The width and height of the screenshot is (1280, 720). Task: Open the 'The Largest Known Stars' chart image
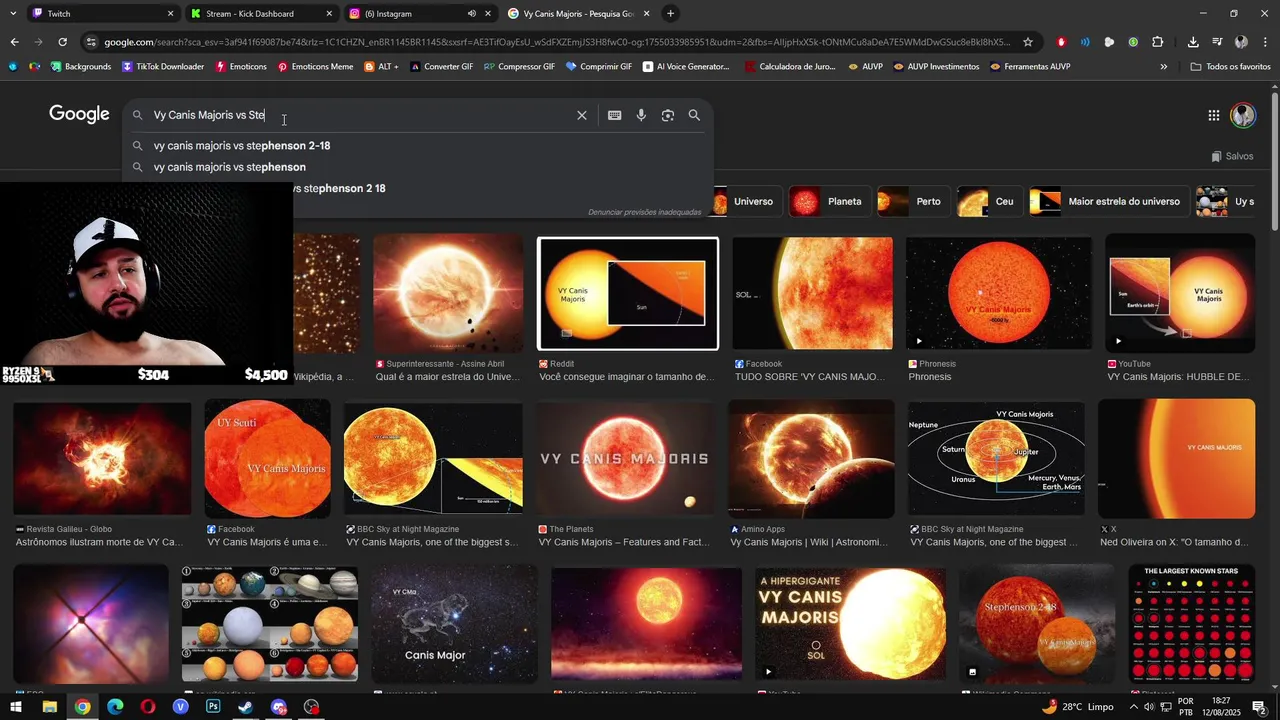point(1191,624)
